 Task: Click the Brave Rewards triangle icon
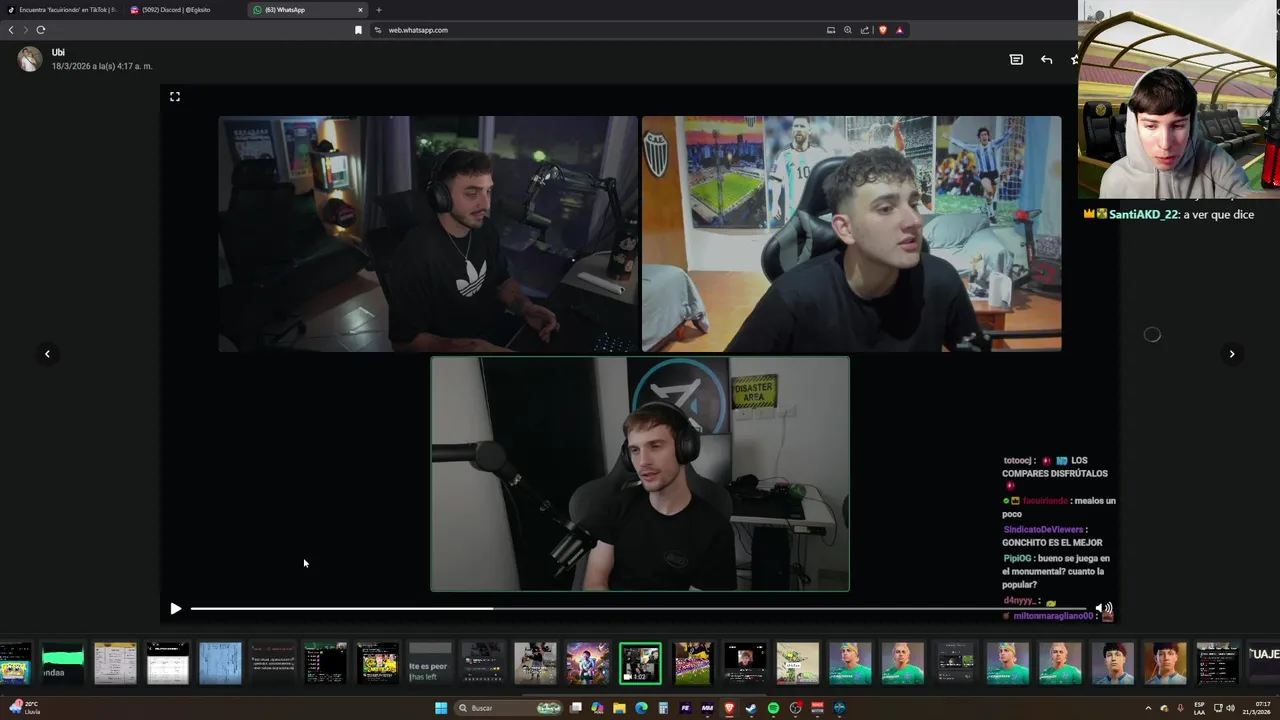(899, 30)
